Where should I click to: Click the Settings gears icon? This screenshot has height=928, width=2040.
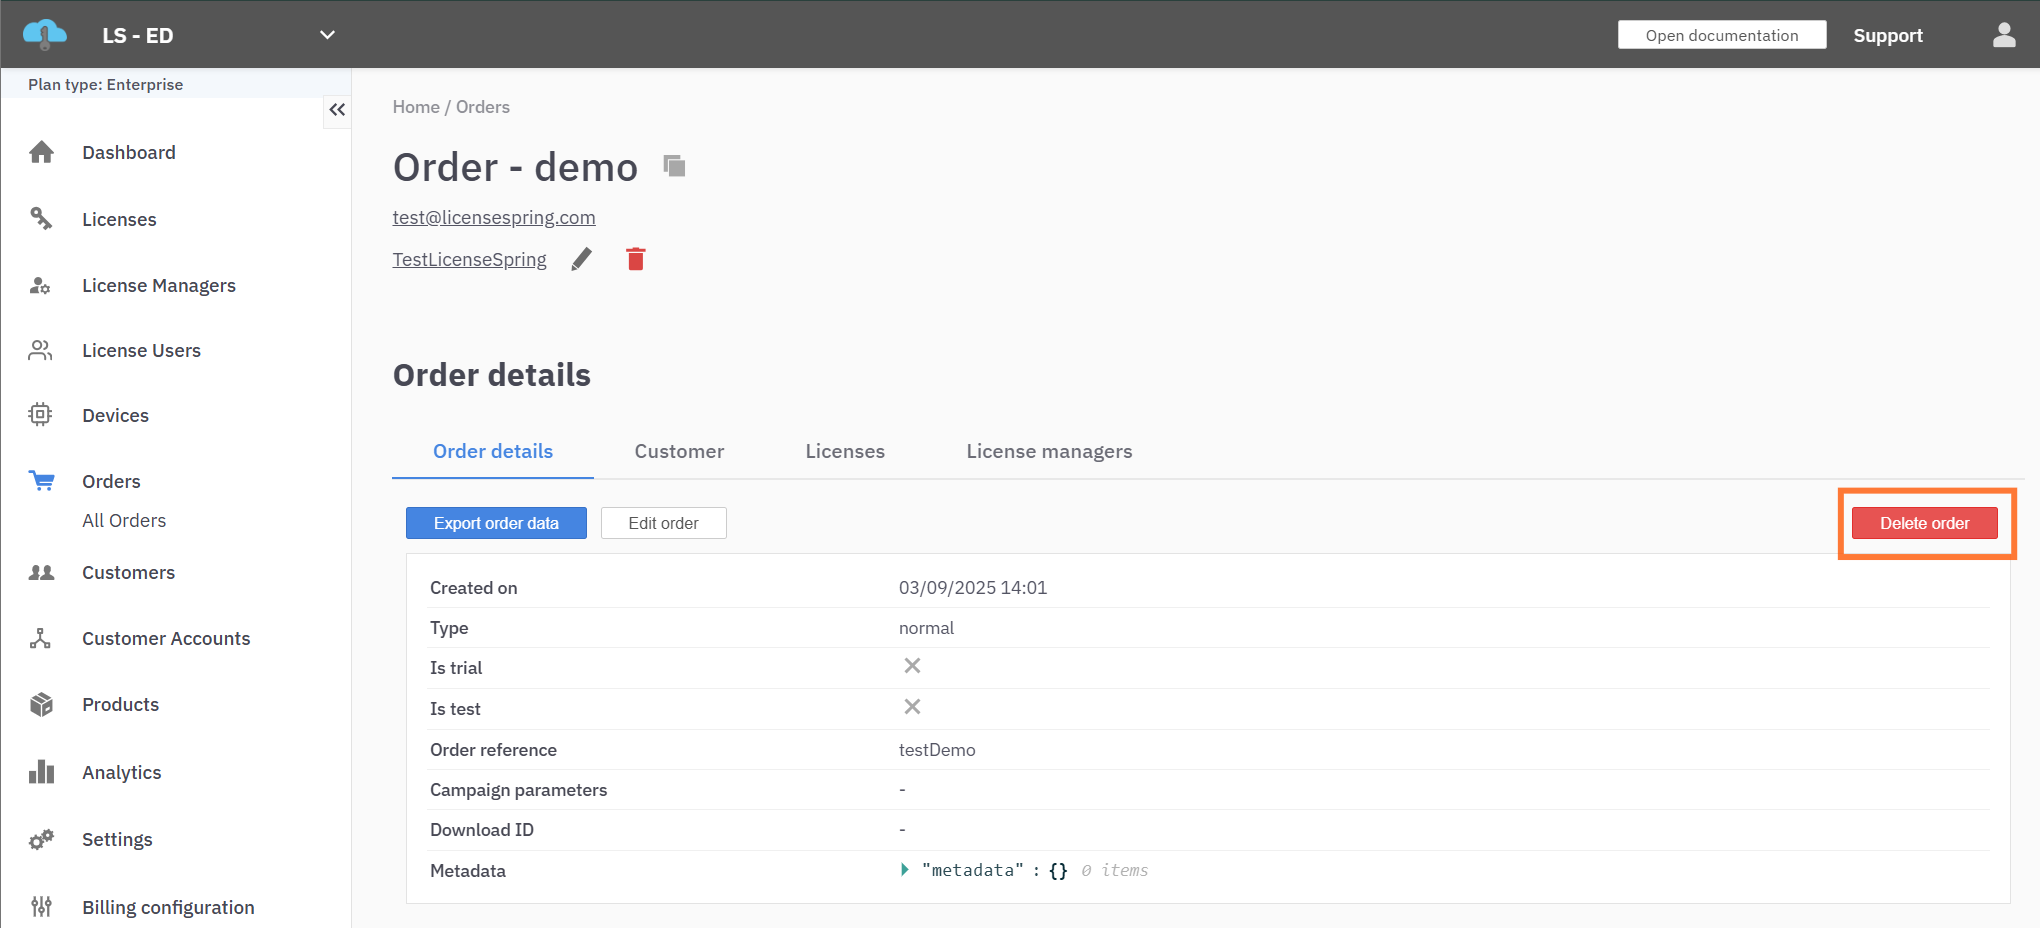click(x=41, y=840)
